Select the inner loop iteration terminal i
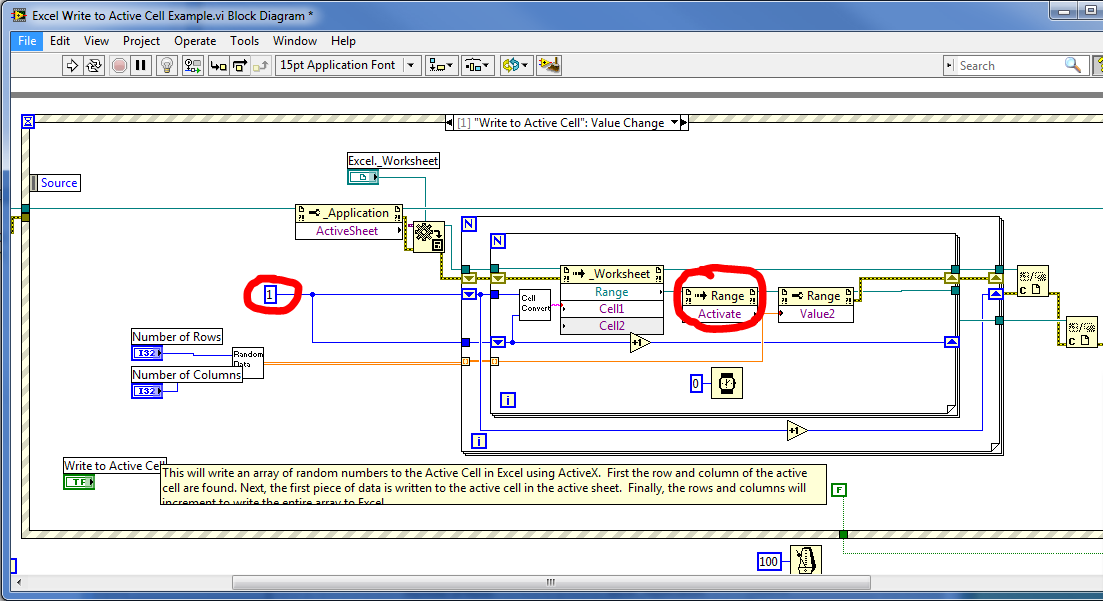 point(507,400)
